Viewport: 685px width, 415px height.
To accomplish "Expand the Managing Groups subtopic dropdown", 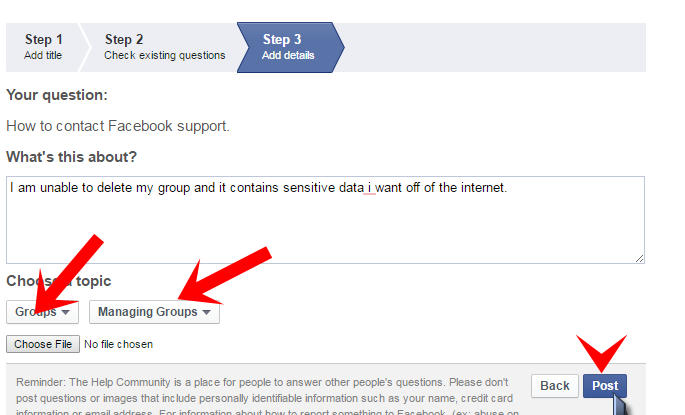I will pyautogui.click(x=154, y=312).
